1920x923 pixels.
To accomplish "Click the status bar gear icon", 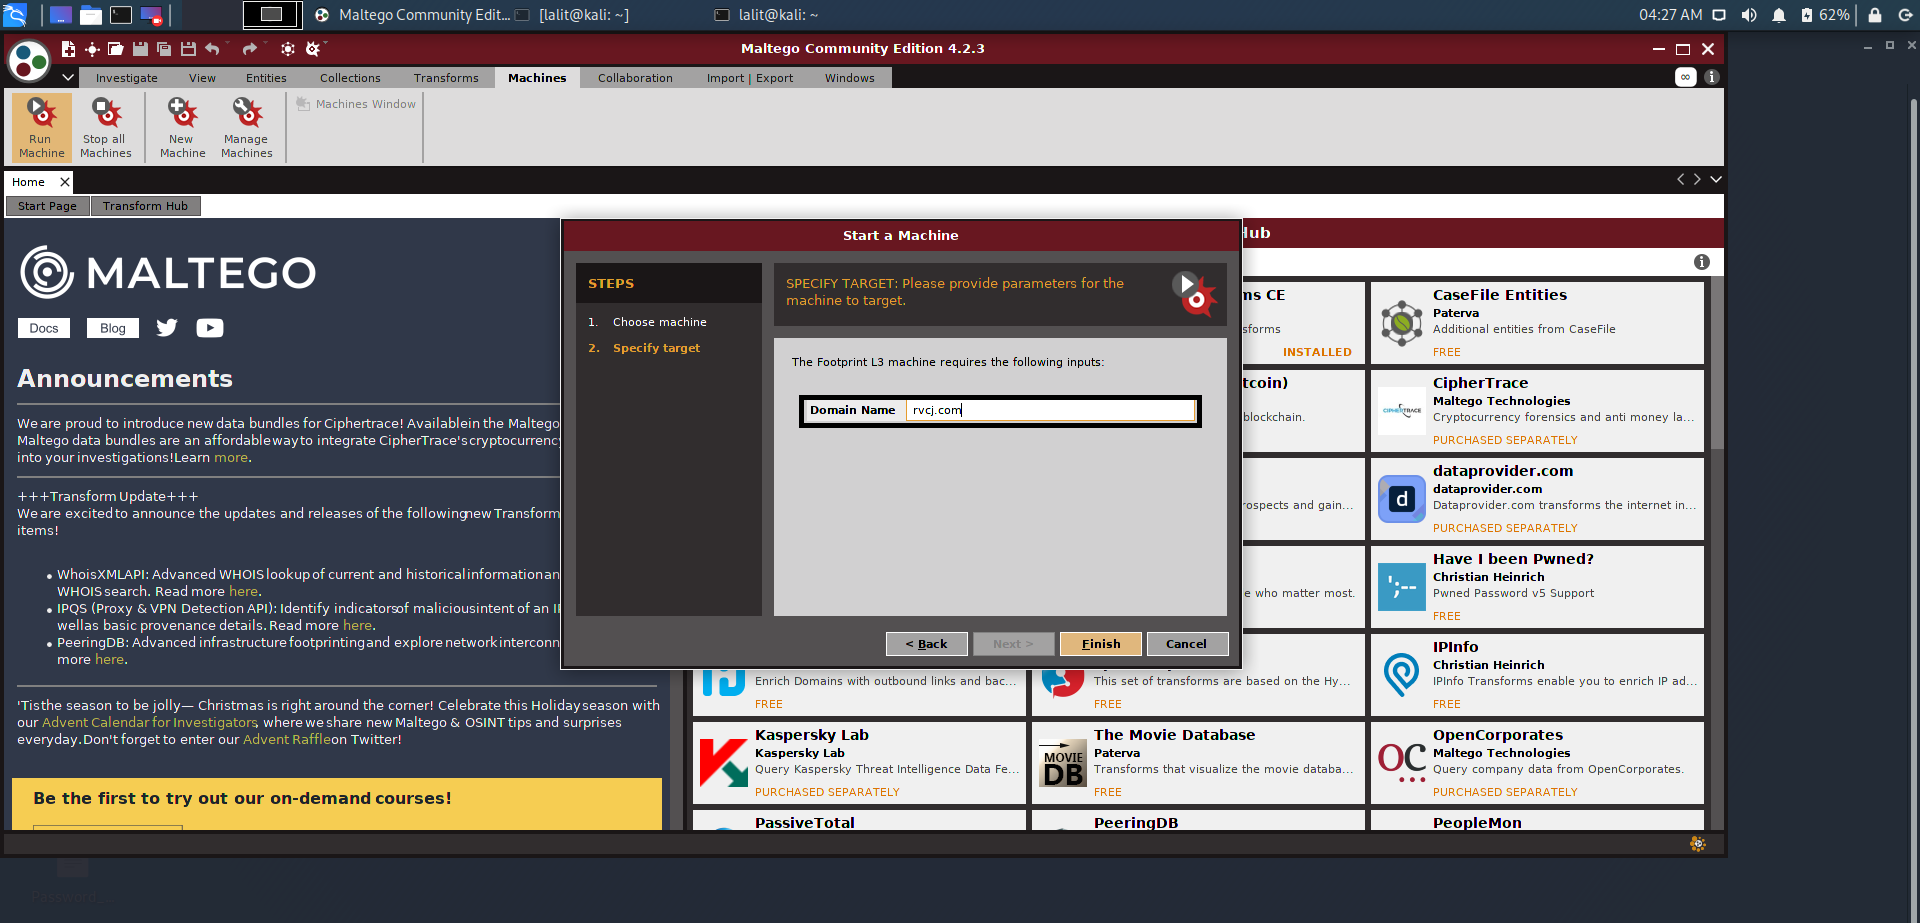I will tap(1698, 844).
